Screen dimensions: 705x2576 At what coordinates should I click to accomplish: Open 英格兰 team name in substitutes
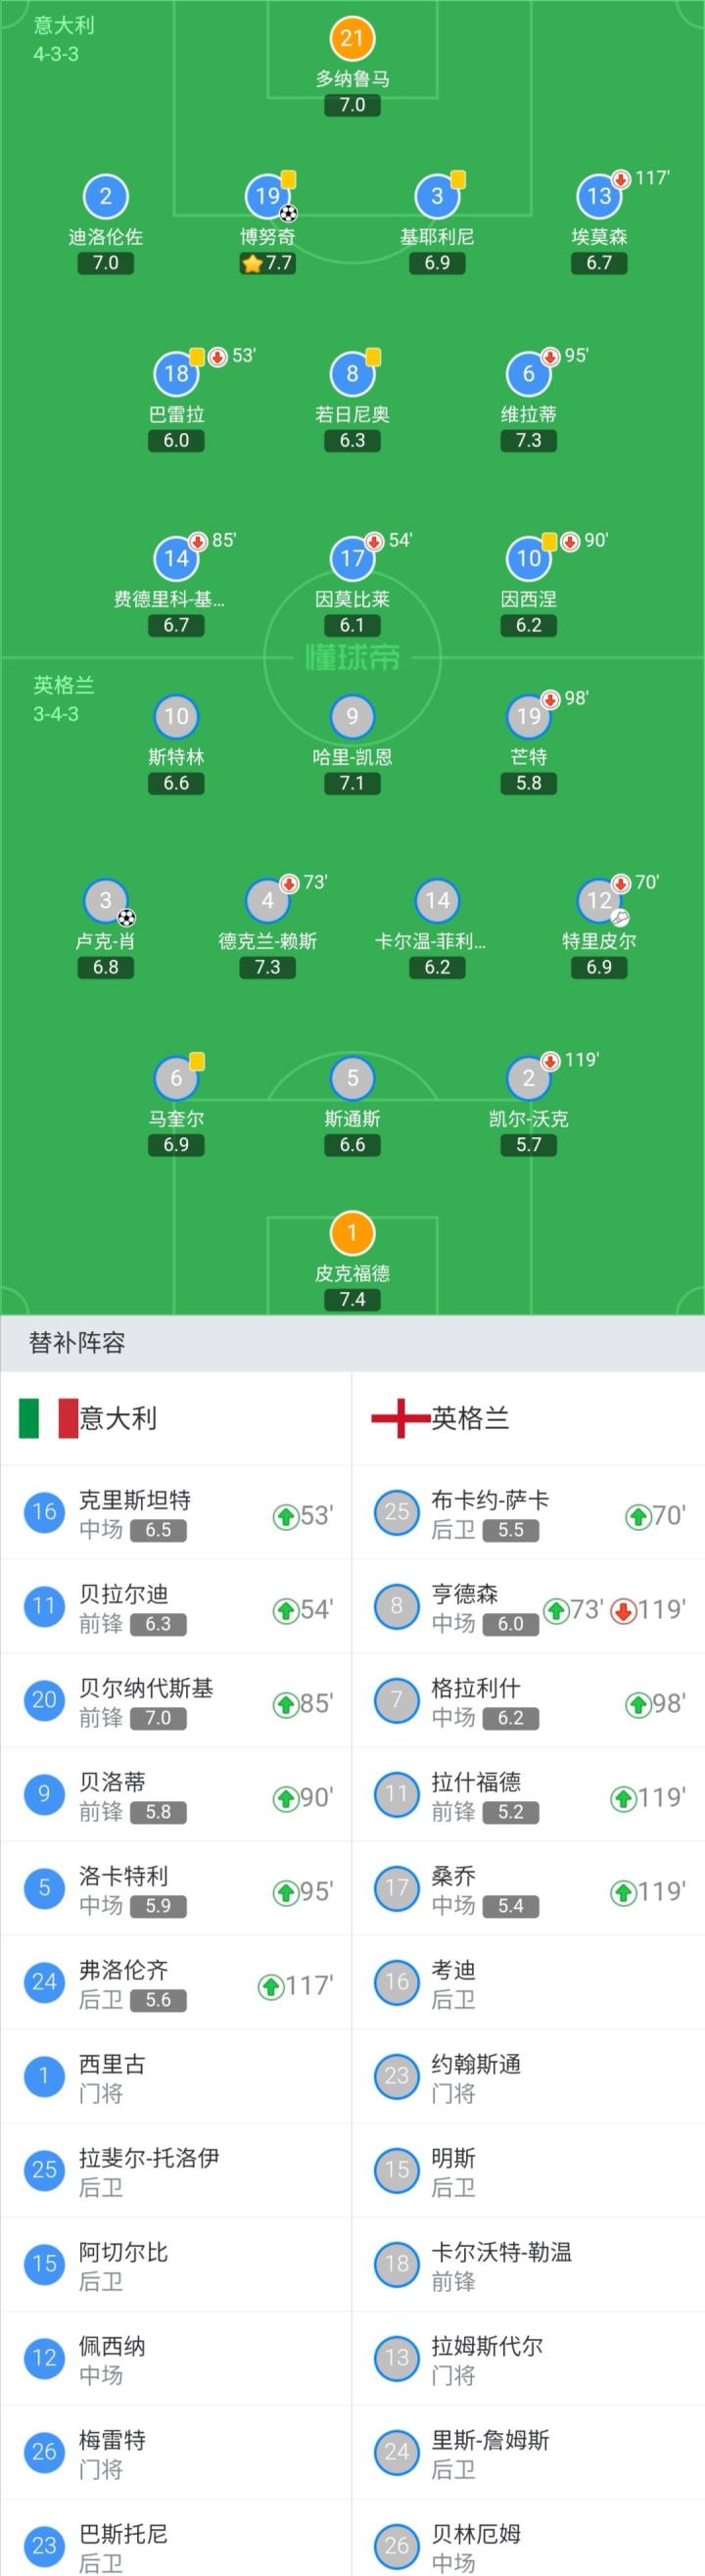[x=470, y=1418]
